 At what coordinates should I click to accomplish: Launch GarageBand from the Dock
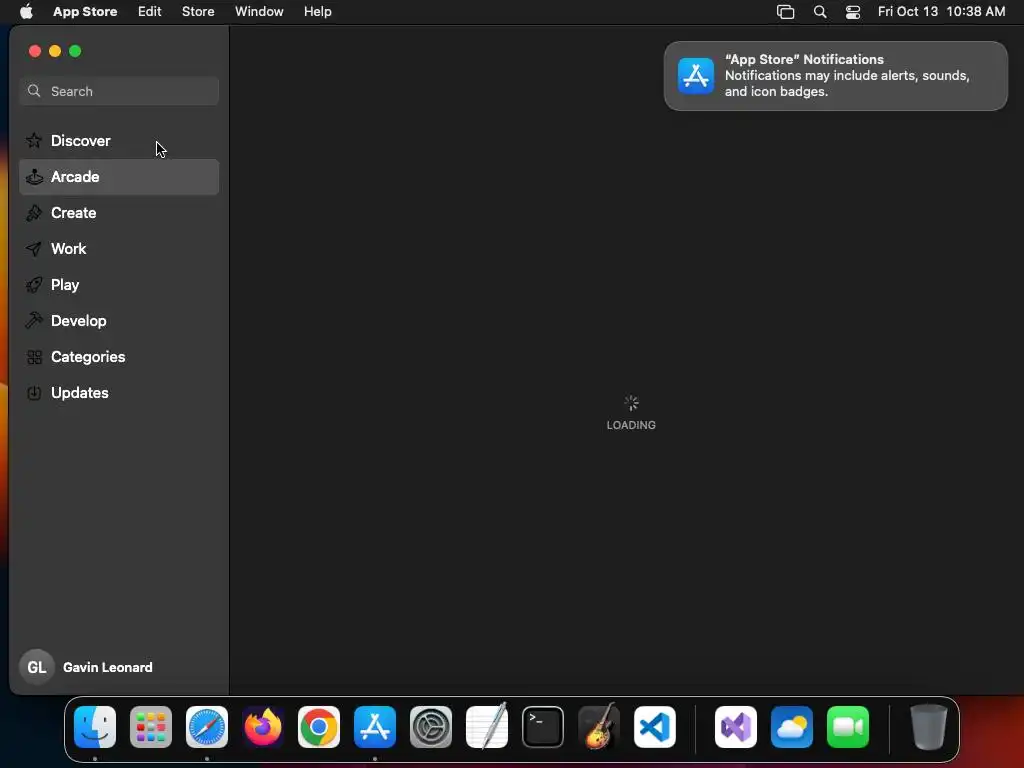[x=599, y=727]
